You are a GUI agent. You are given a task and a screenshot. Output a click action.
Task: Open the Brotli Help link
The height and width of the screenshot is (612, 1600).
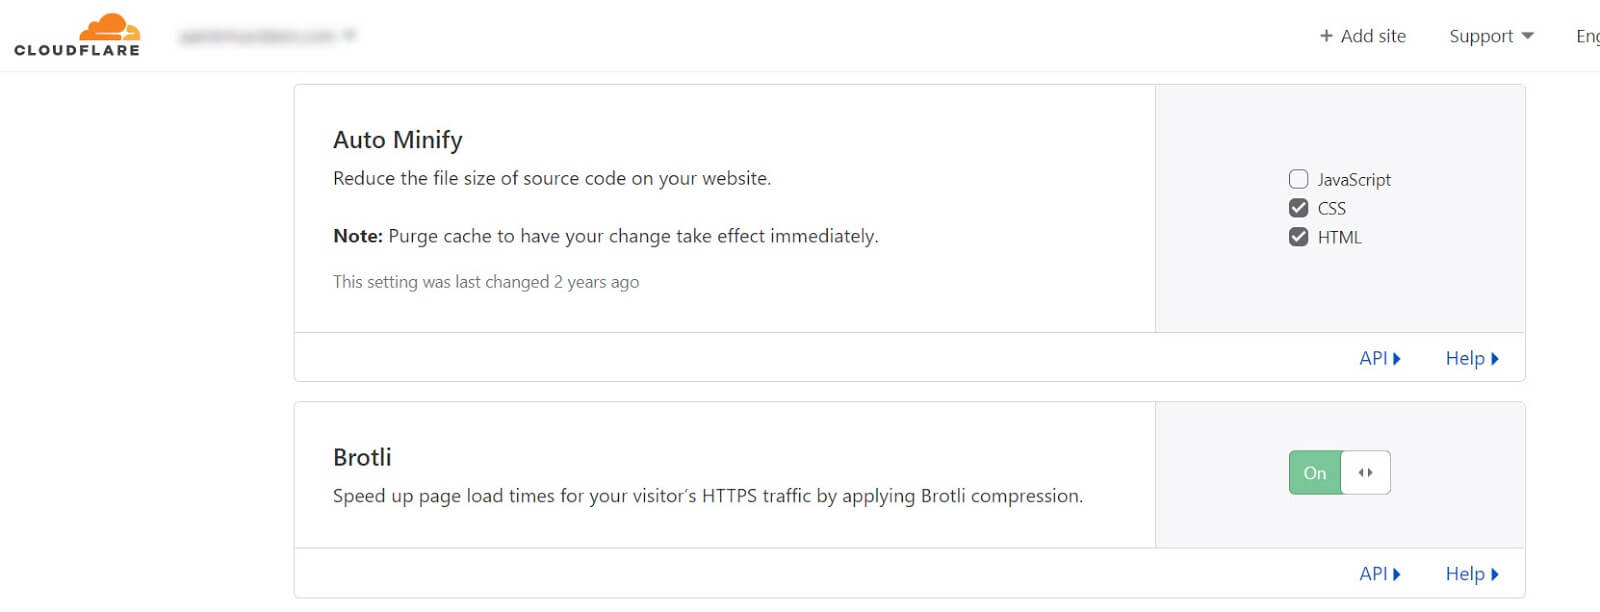(x=1472, y=575)
